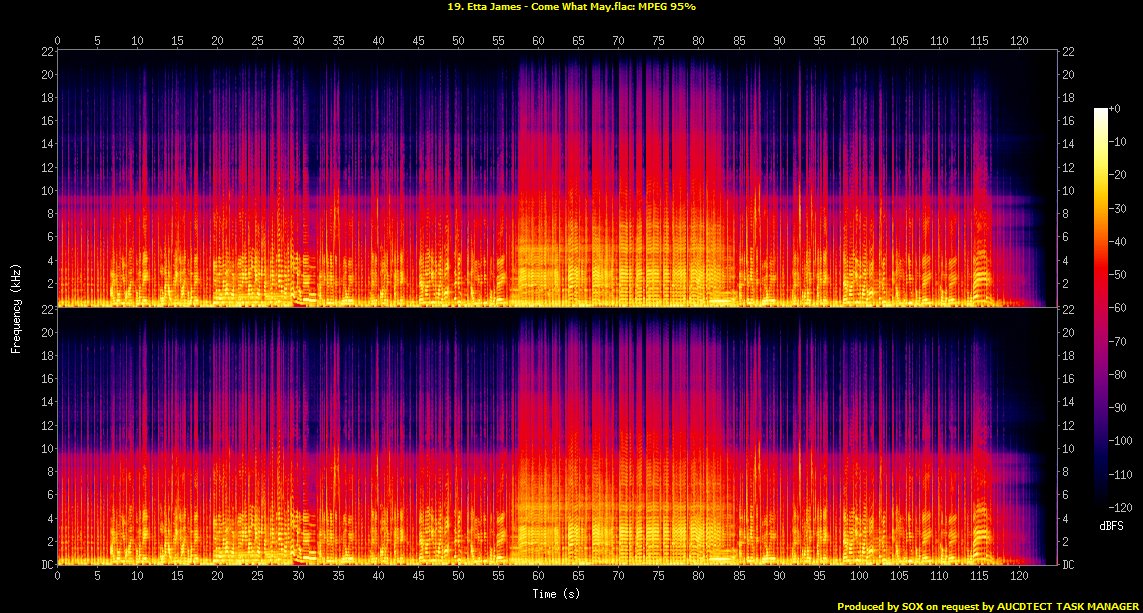Click the file title text at top

571,7
